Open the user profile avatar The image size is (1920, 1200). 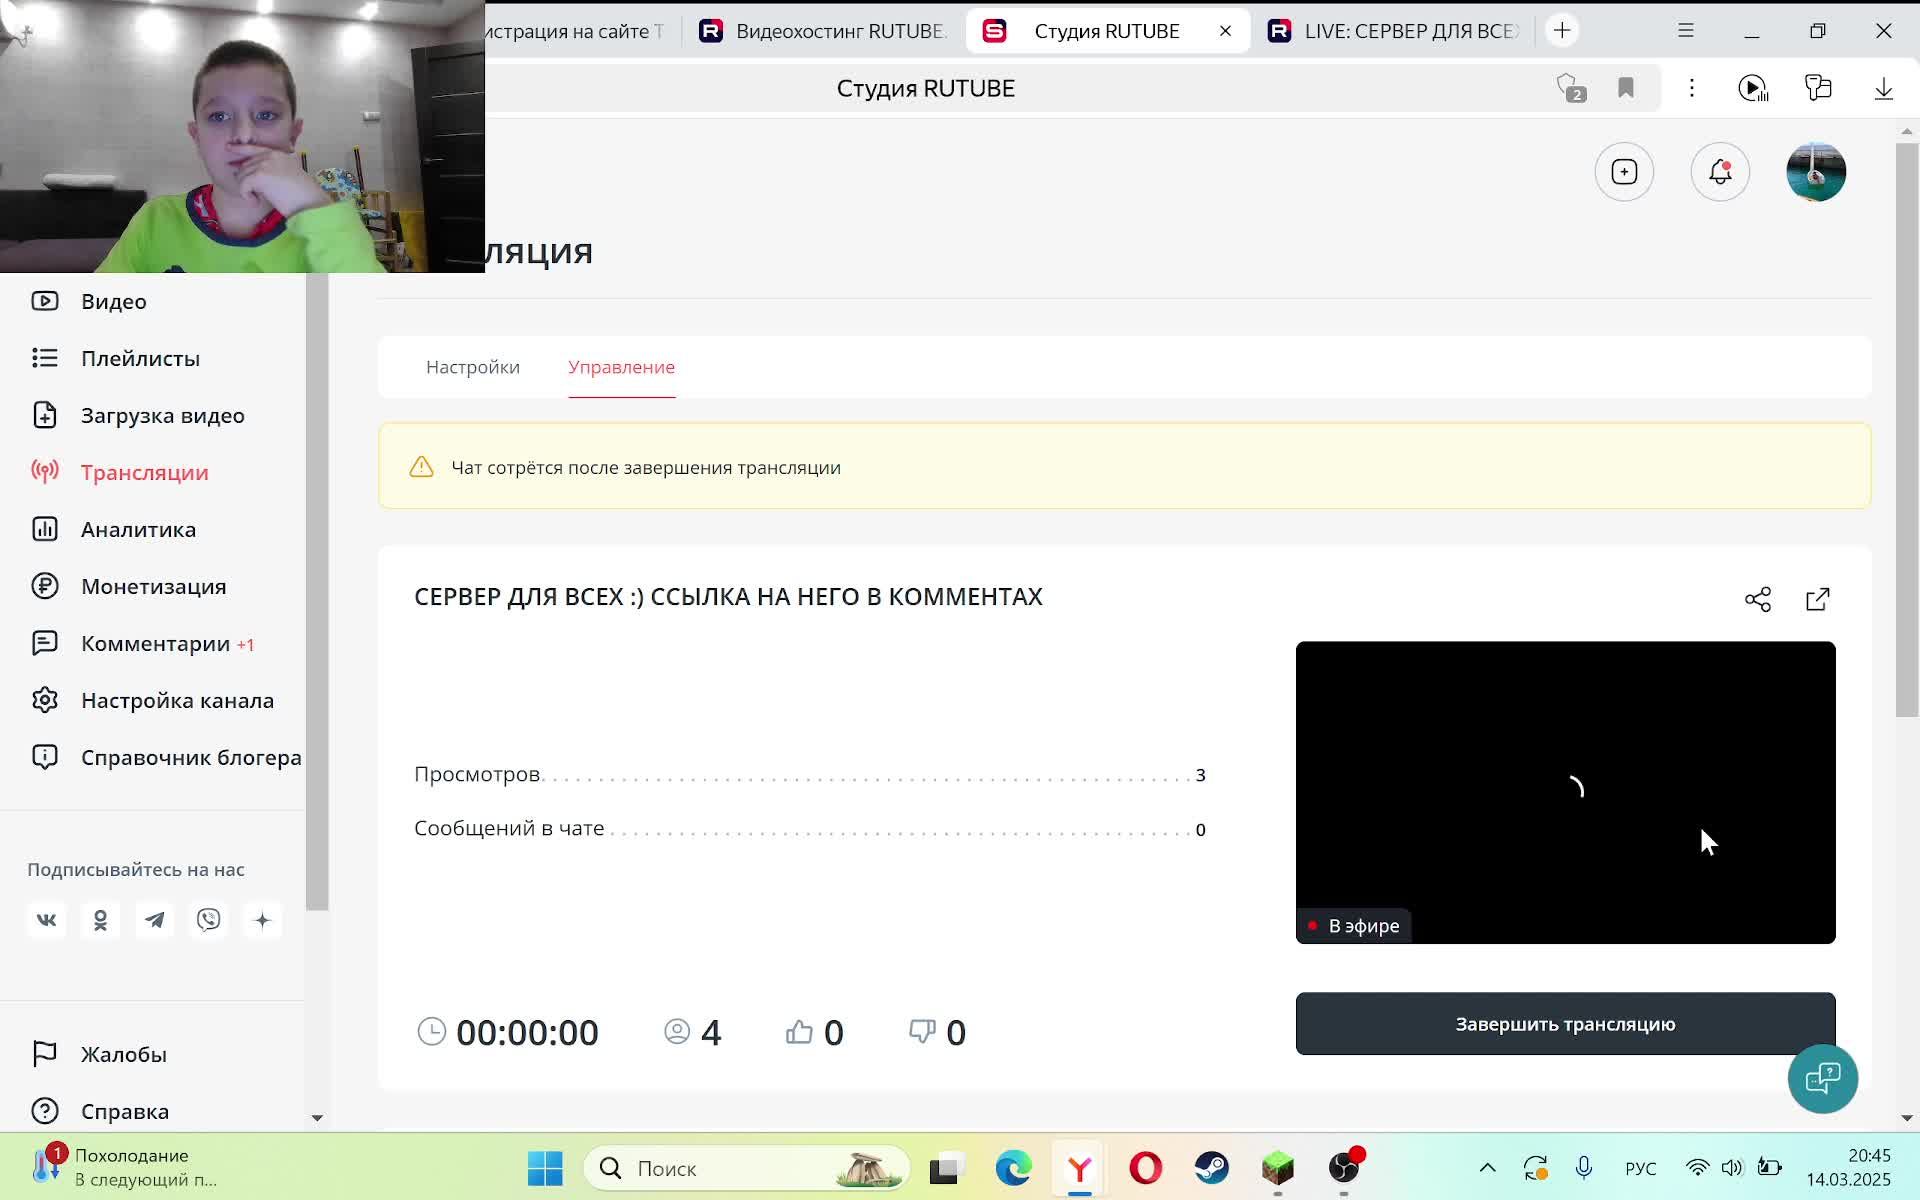click(1815, 172)
